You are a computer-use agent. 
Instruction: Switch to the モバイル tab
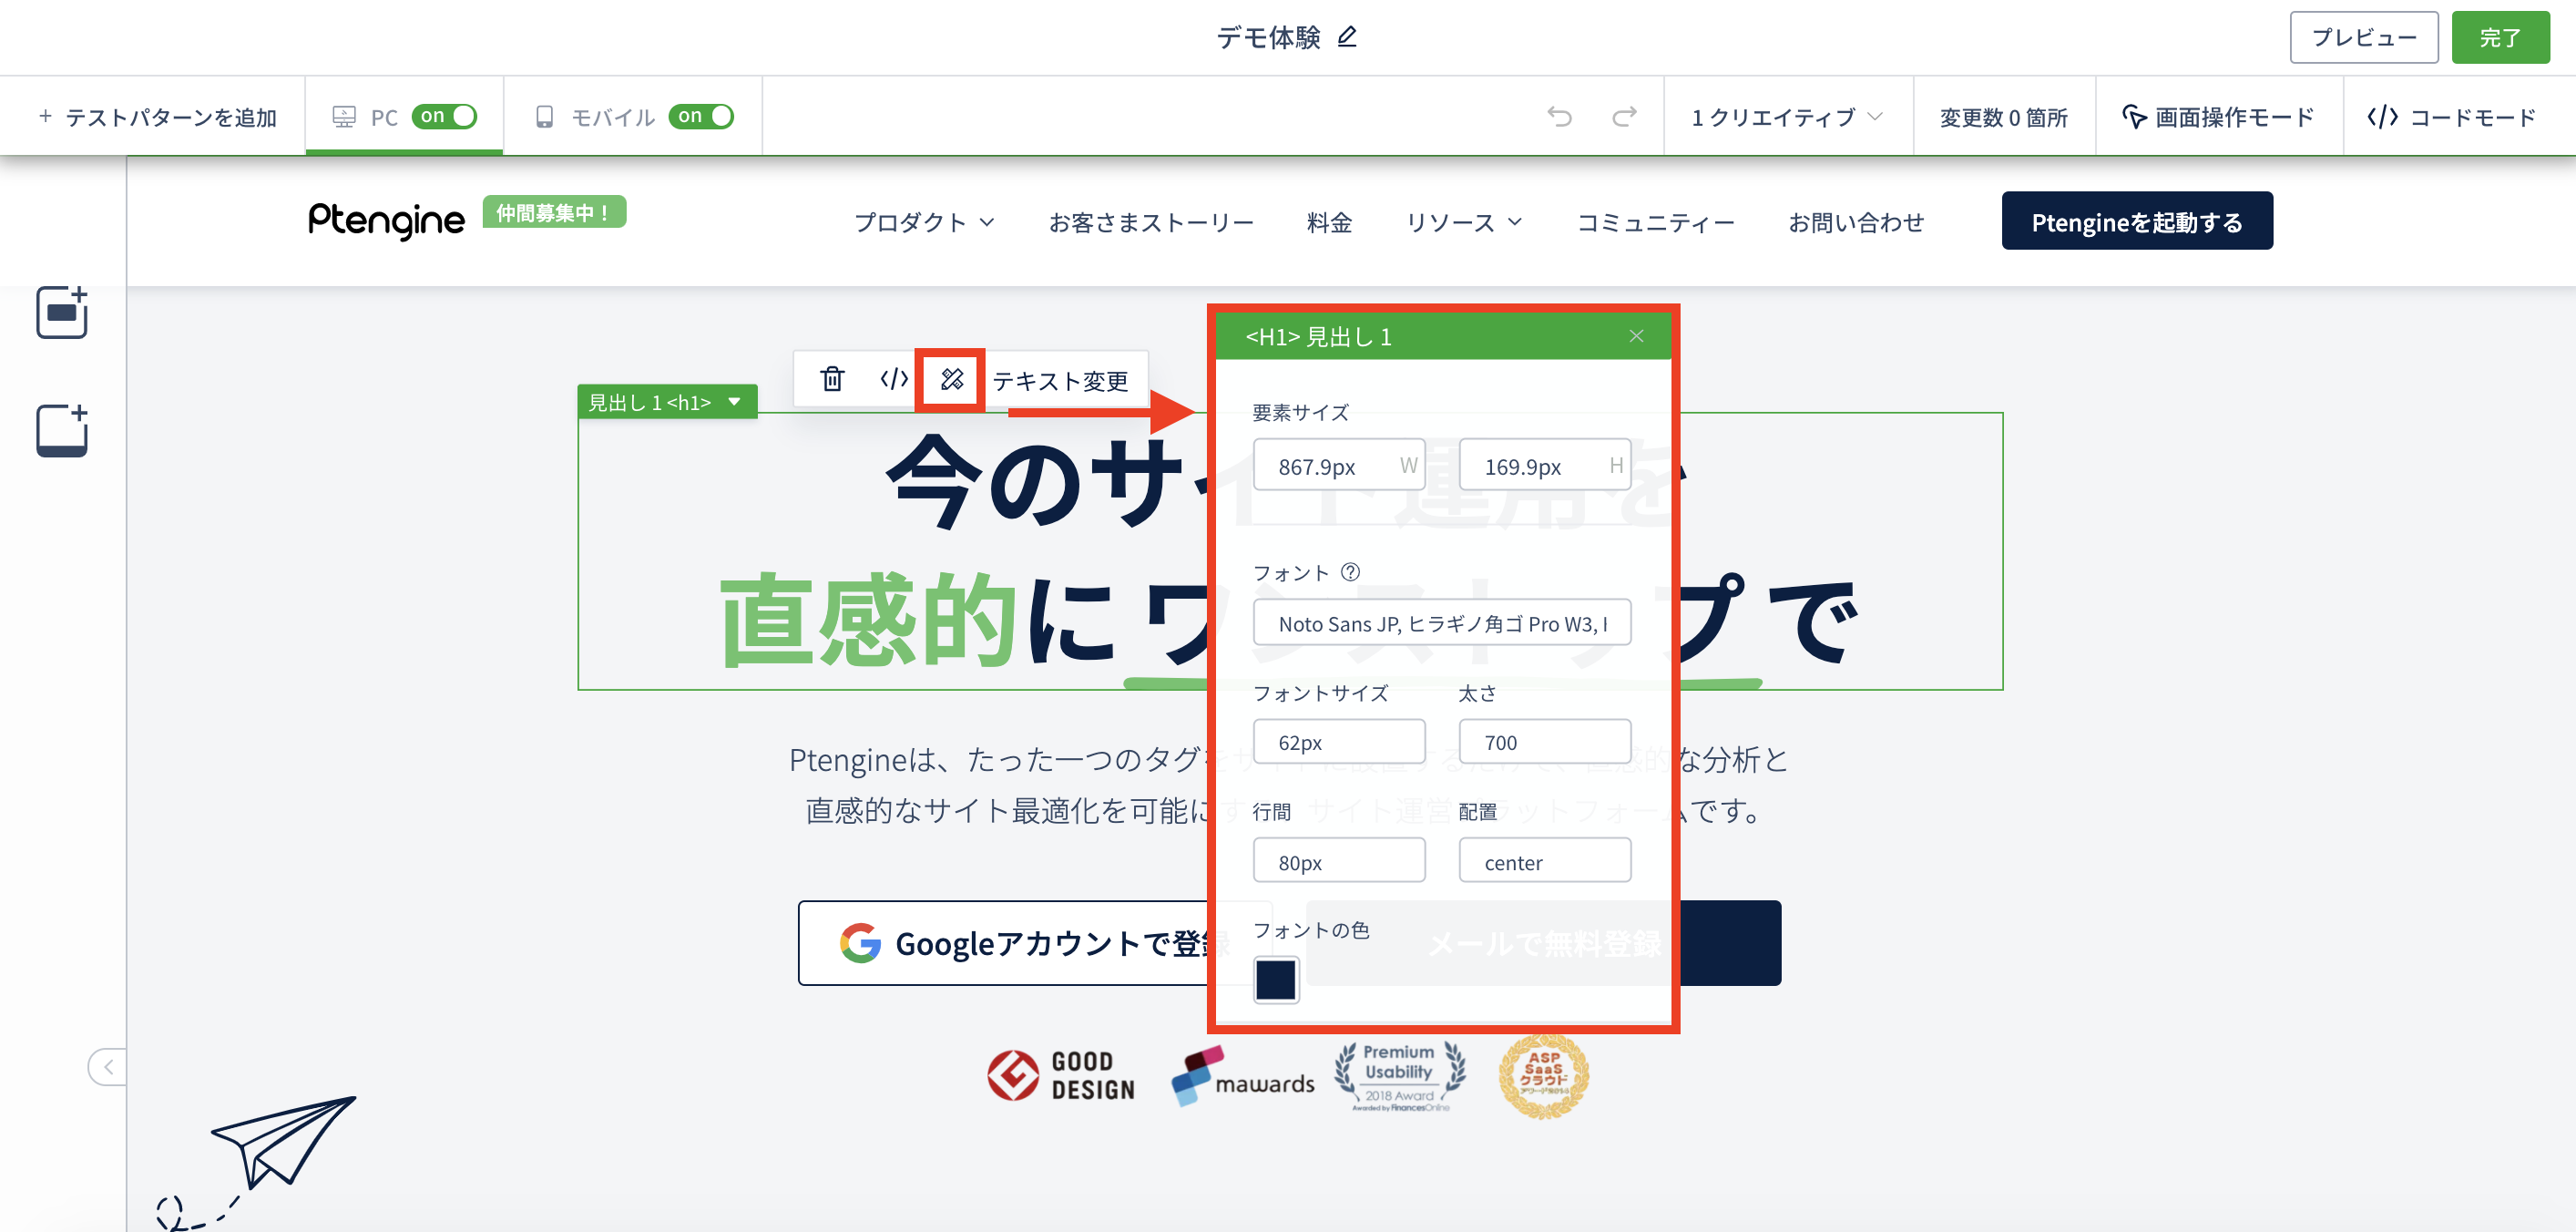pos(633,117)
